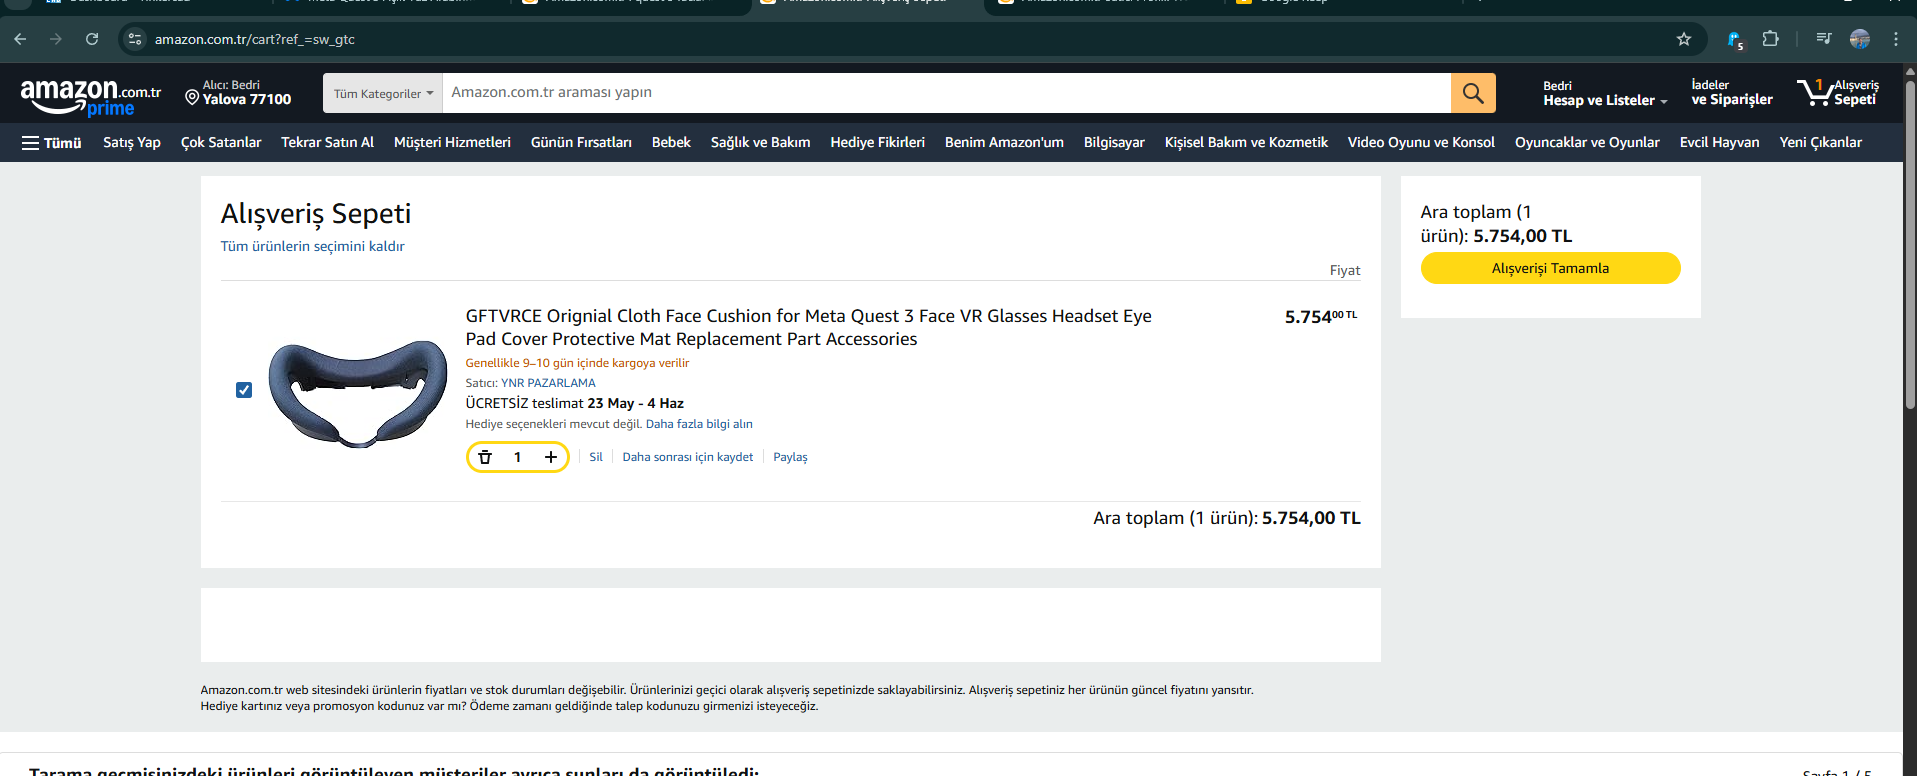Click Genellikle 9–10 gün içinde kargoya verilir text
Screen dimensions: 1917x776
click(x=577, y=363)
